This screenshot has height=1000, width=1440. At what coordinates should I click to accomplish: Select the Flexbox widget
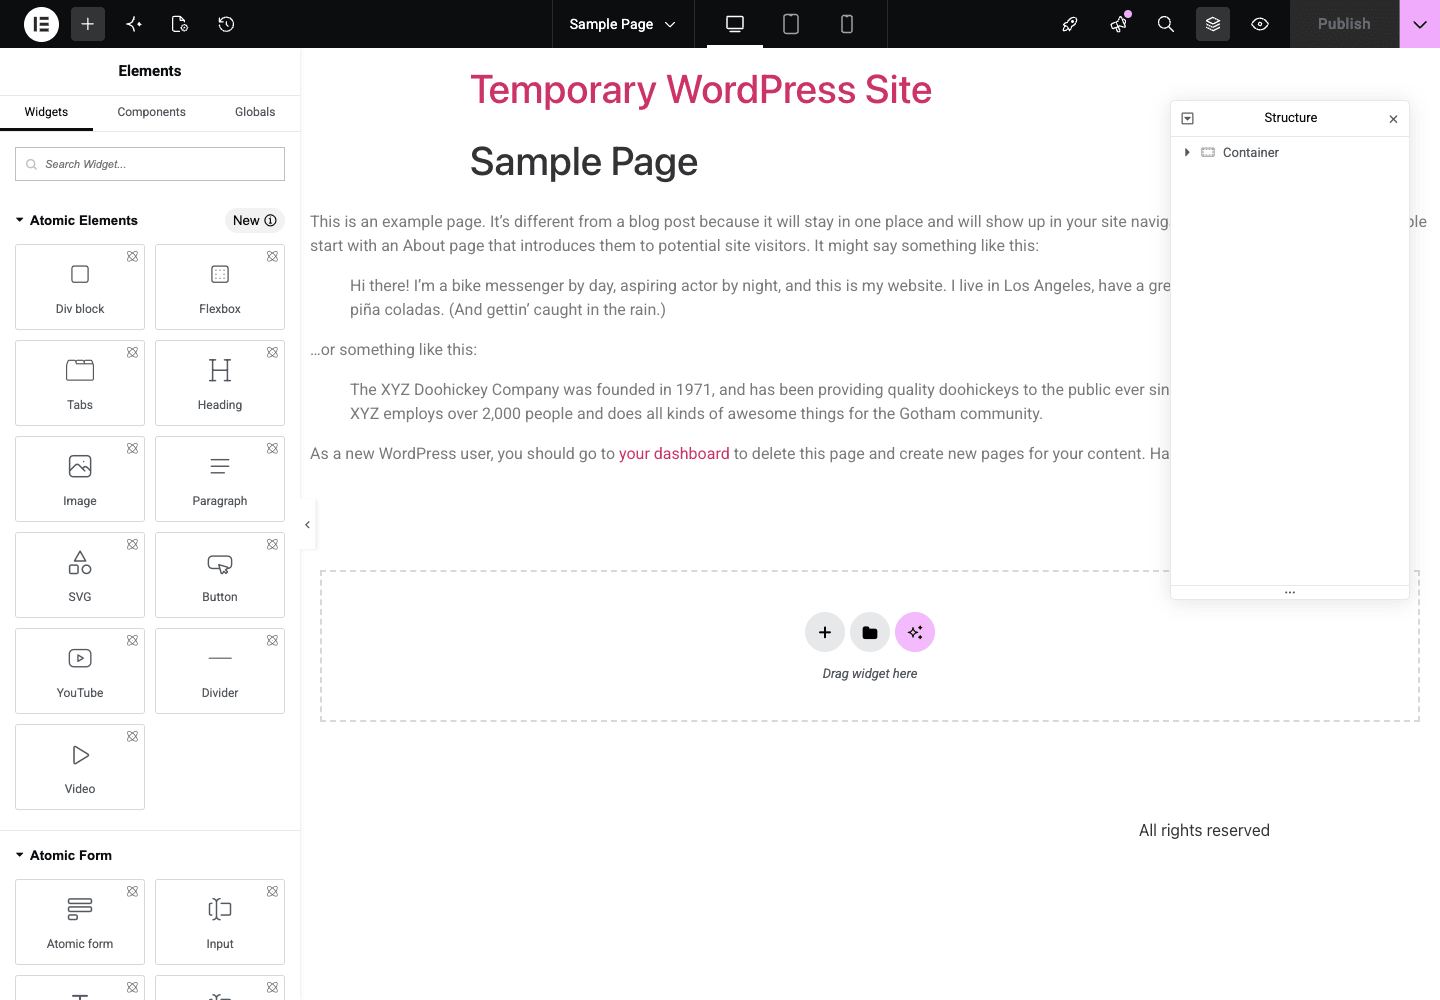[x=220, y=287]
